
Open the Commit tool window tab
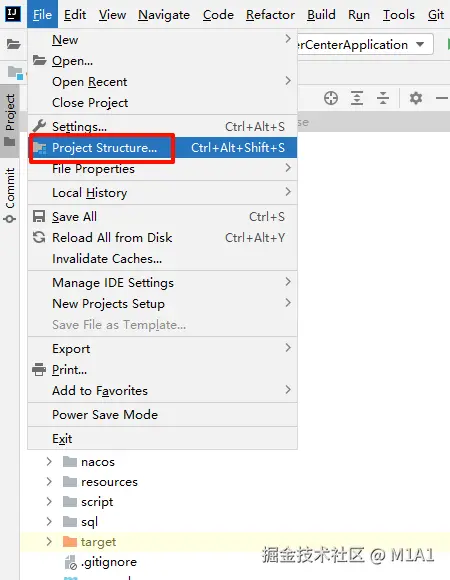10,195
